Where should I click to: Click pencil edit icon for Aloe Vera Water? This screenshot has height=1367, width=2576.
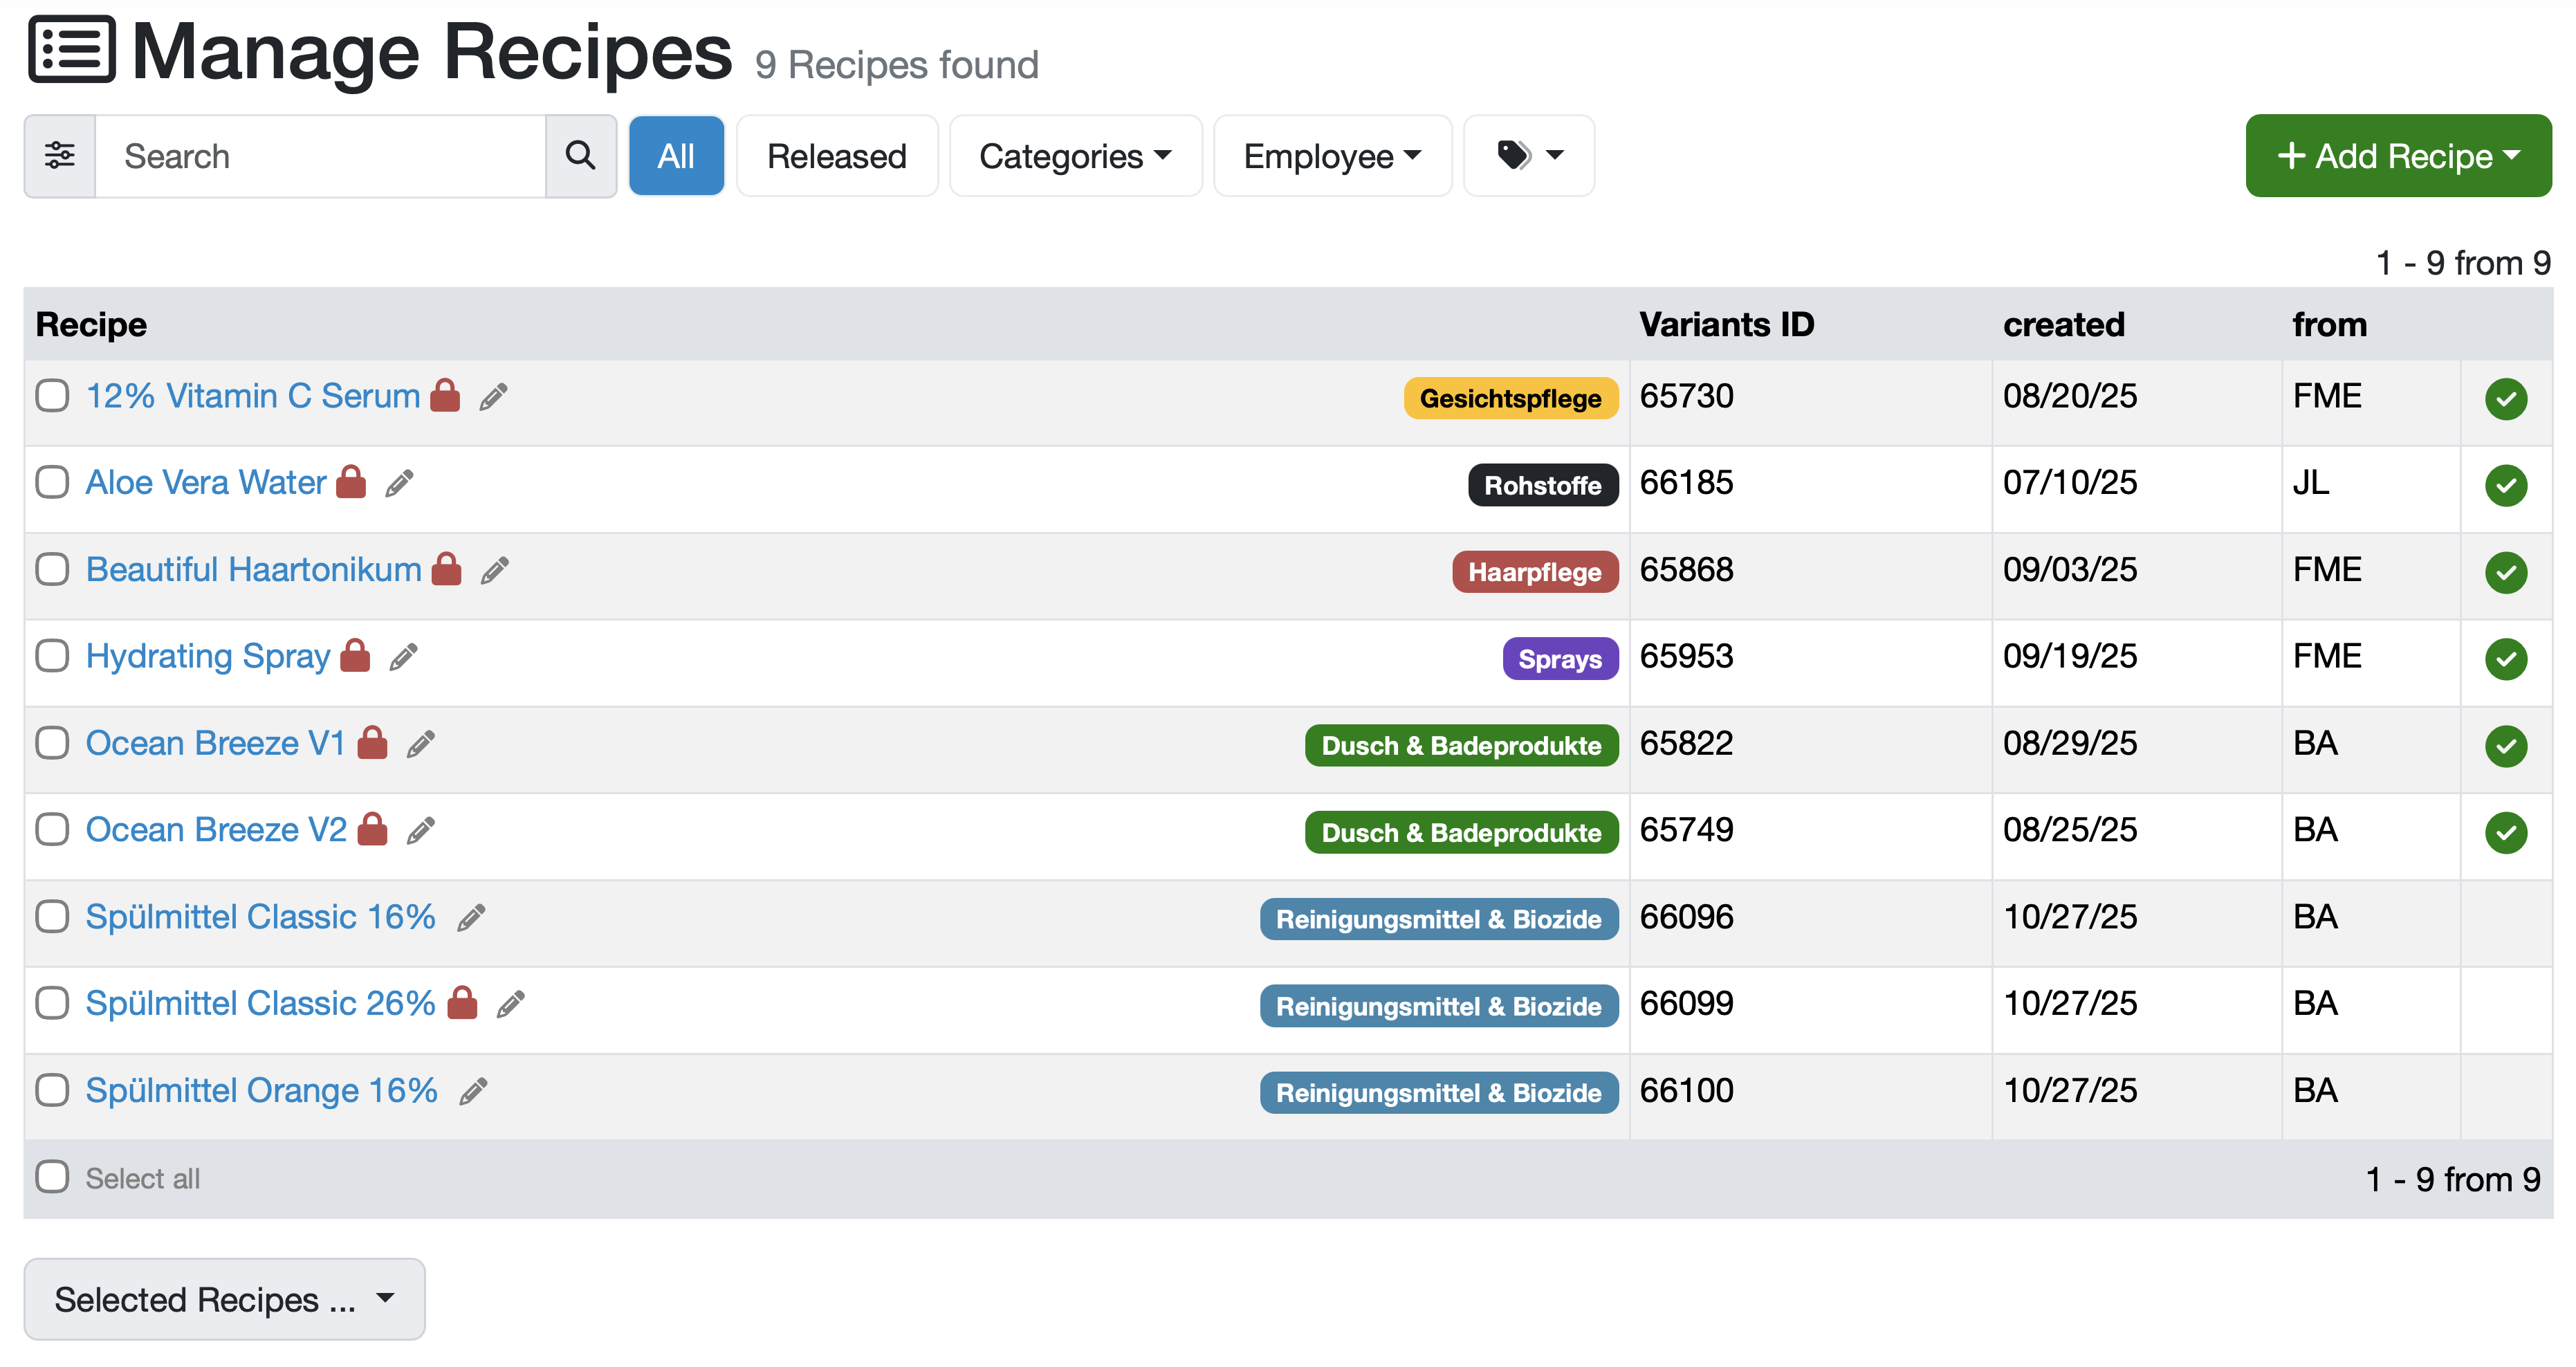click(400, 484)
